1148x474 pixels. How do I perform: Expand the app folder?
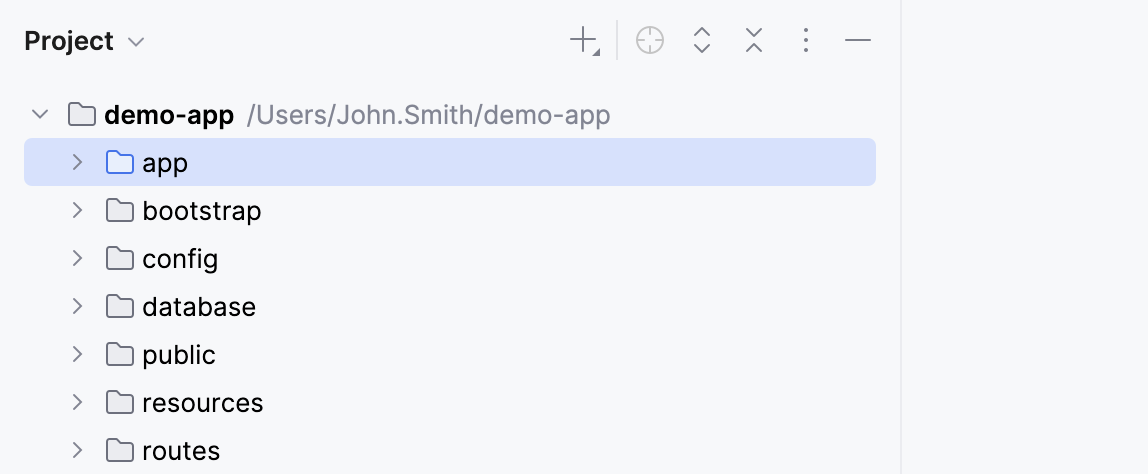click(x=77, y=162)
